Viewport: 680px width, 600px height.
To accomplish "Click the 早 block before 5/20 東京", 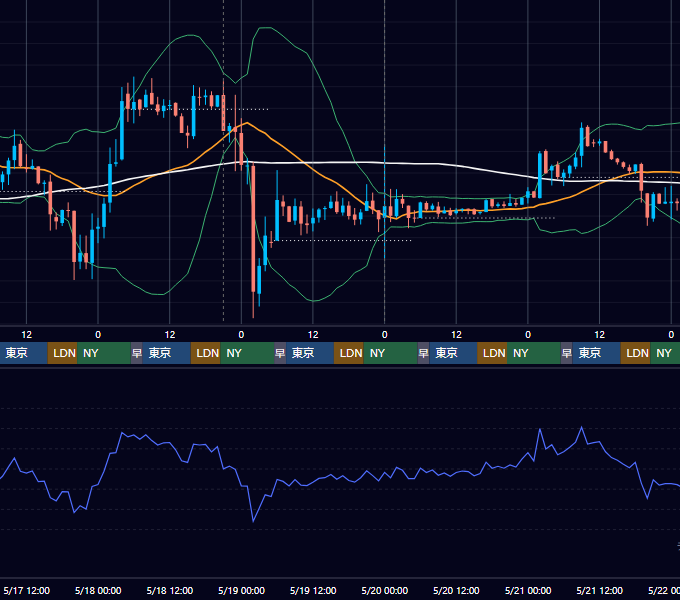I will tap(423, 353).
